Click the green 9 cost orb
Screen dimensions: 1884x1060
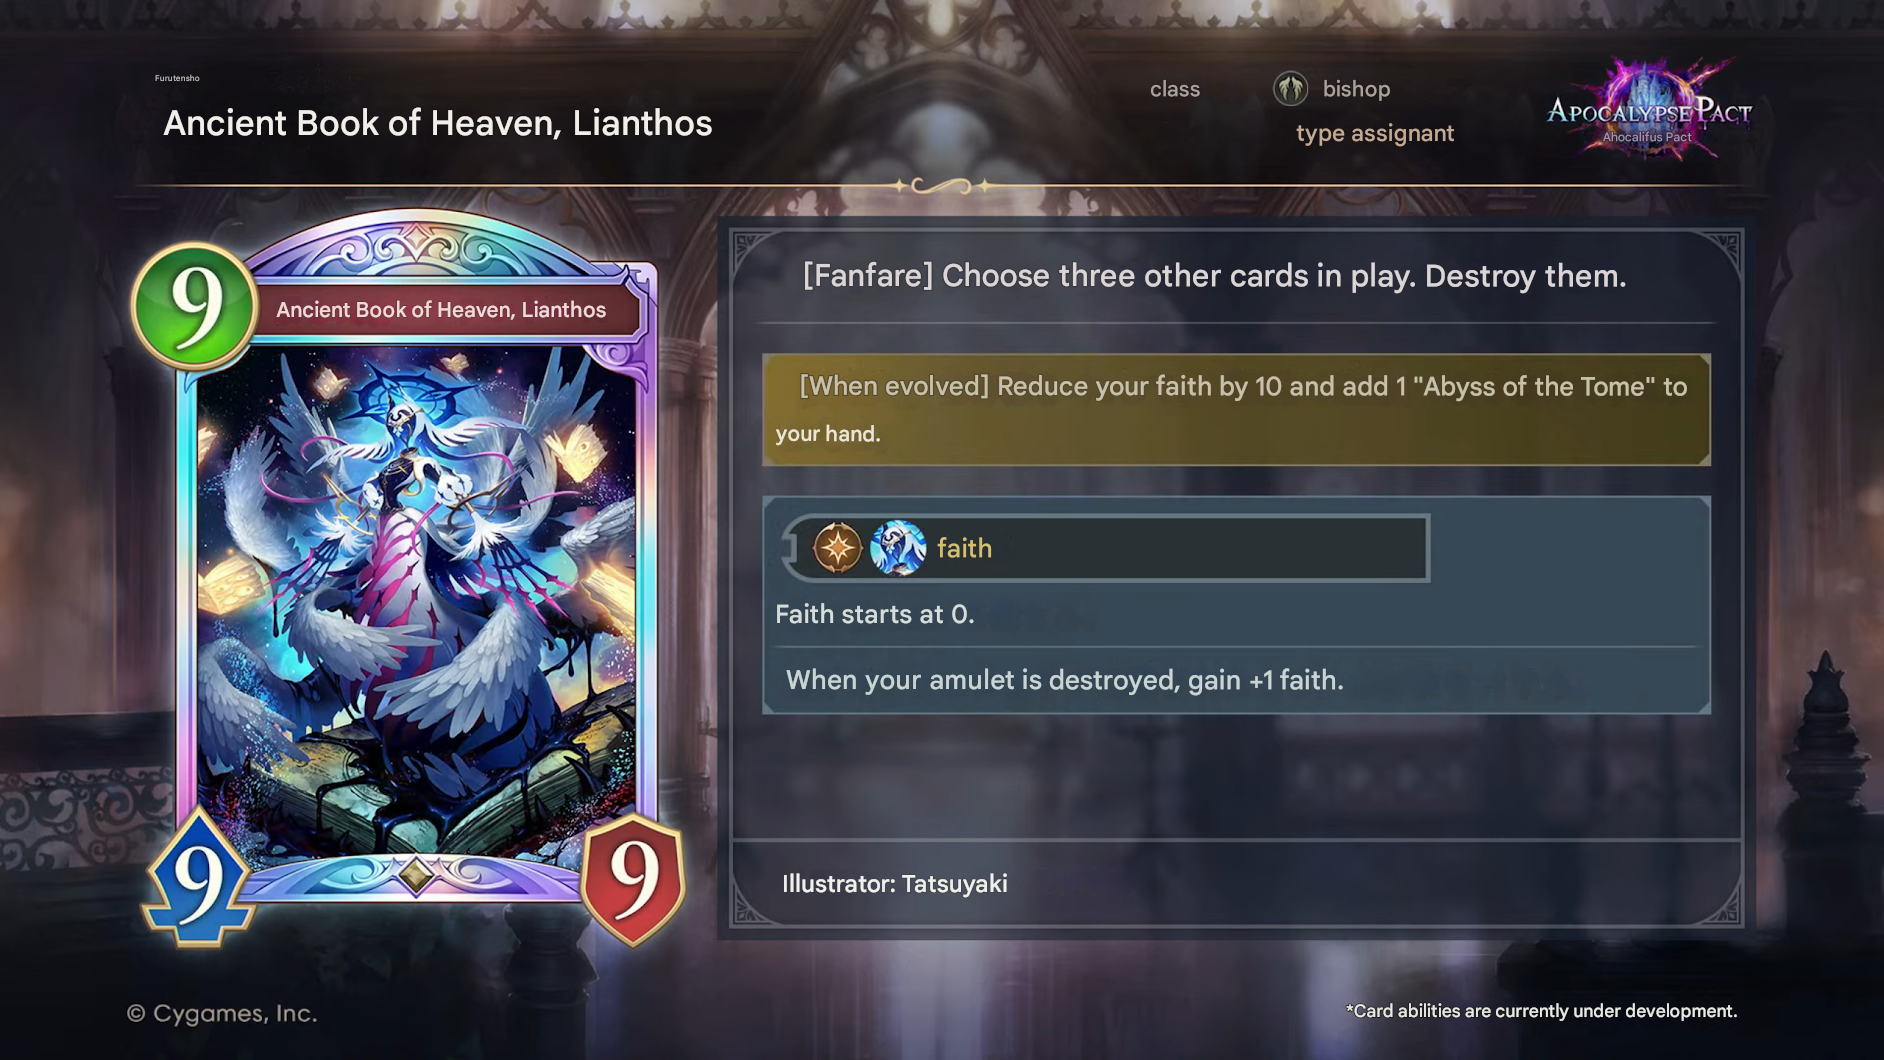pyautogui.click(x=194, y=305)
